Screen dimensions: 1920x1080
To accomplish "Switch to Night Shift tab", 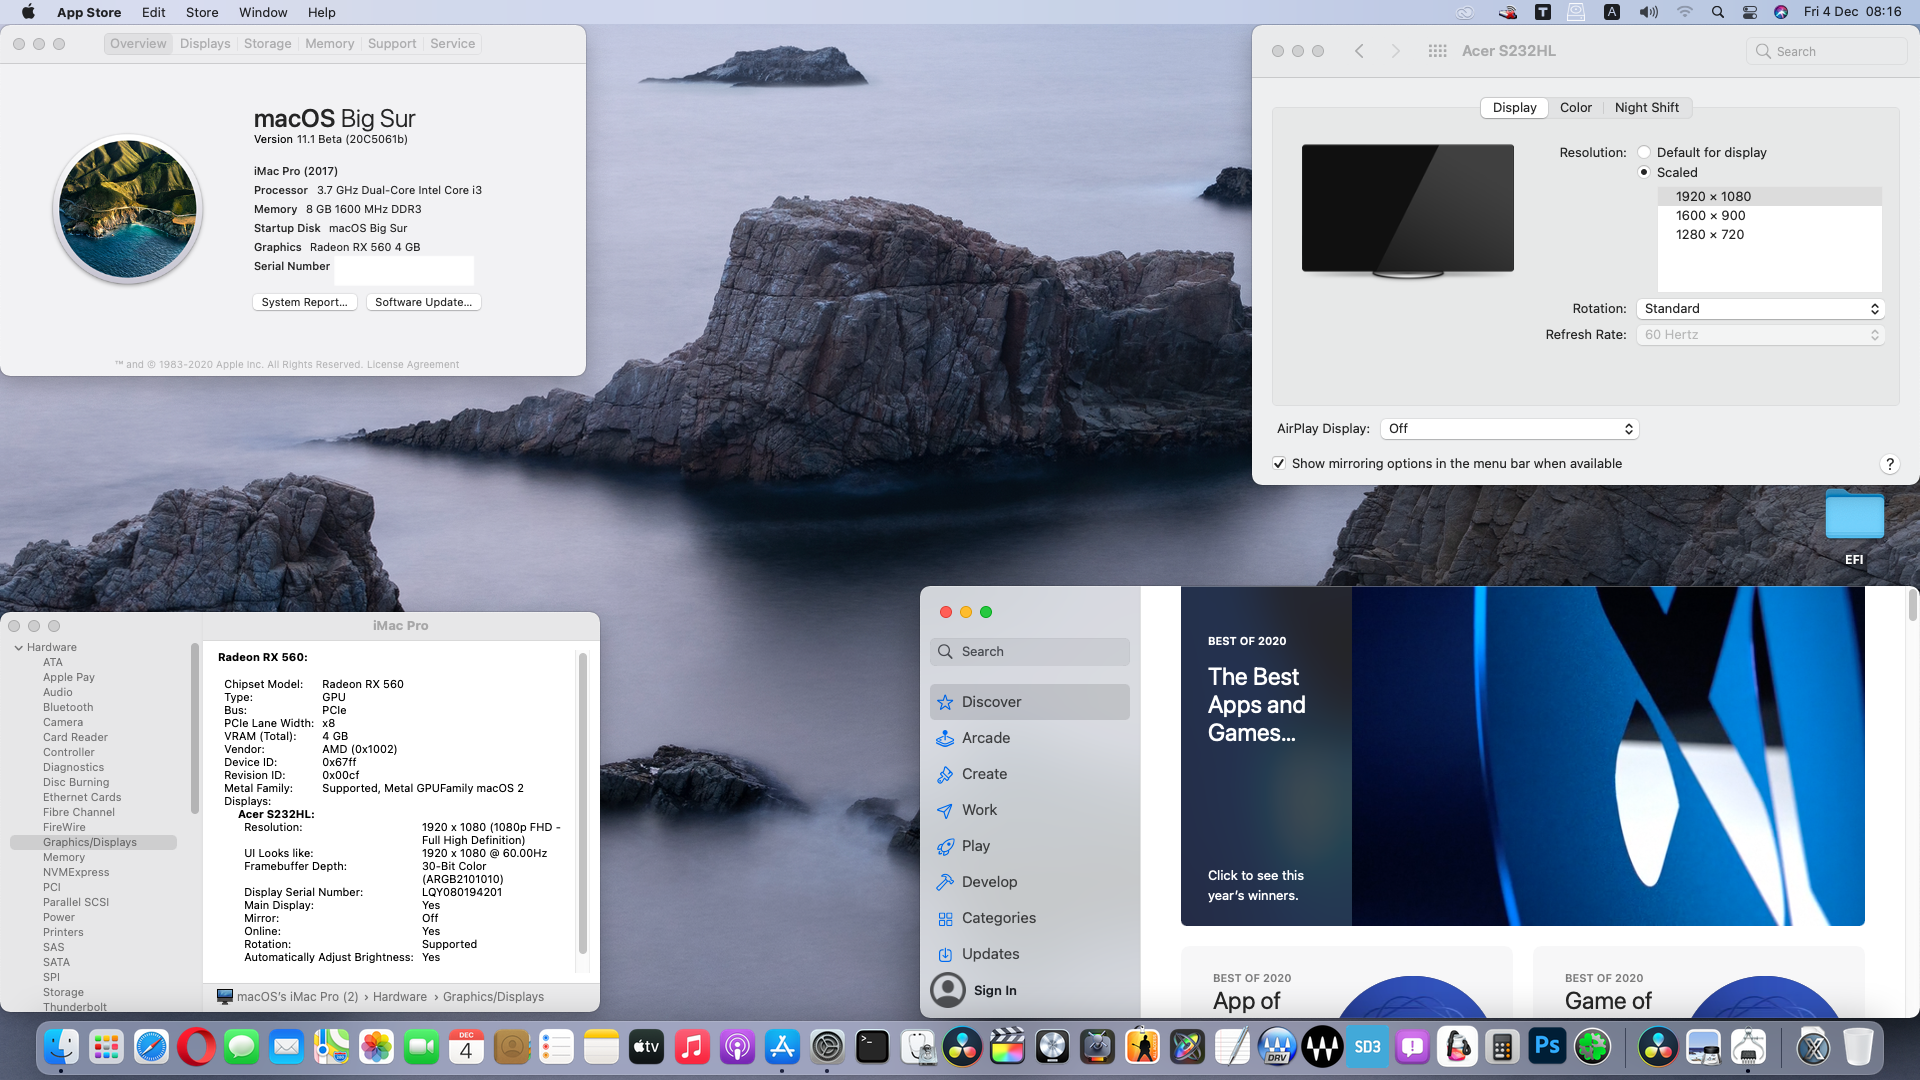I will (1646, 108).
